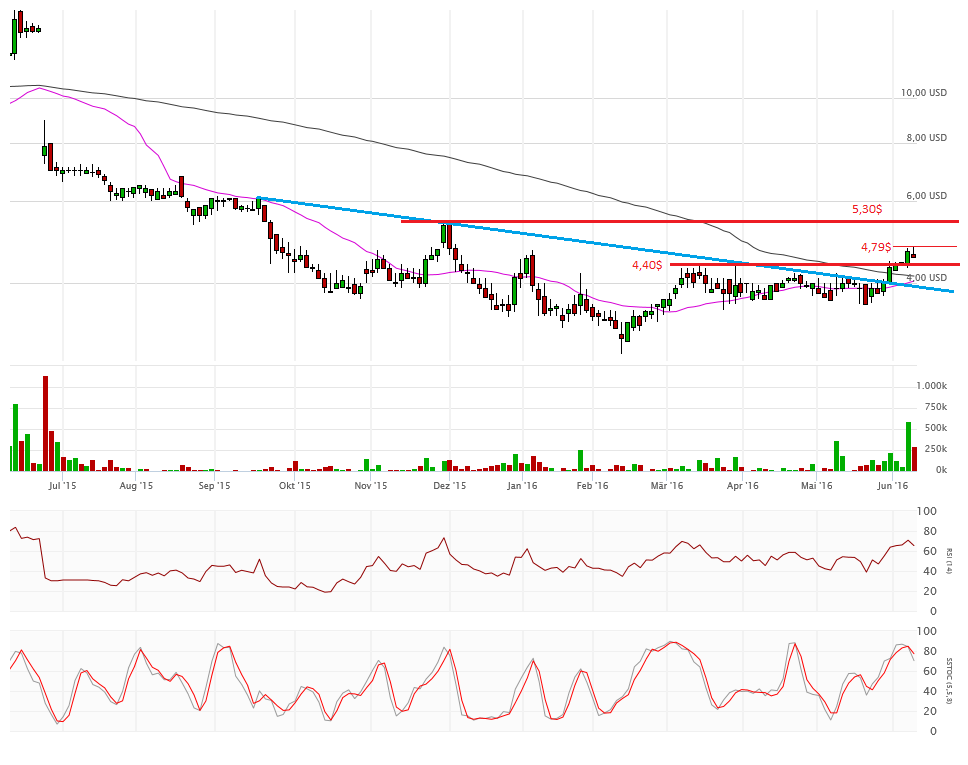Click the 8,00 USD price axis label
Image resolution: width=968 pixels, height=765 pixels.
pyautogui.click(x=926, y=138)
